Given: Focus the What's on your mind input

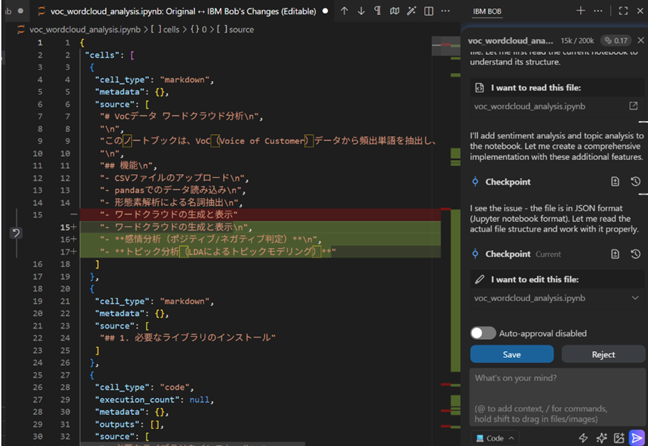Looking at the screenshot, I should (557, 398).
